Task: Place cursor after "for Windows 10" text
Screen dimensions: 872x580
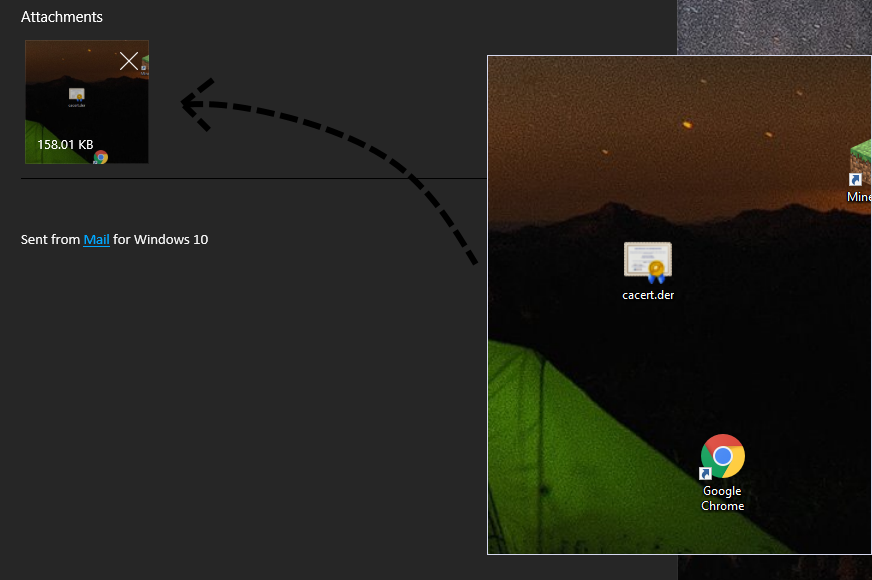Action: [x=209, y=240]
